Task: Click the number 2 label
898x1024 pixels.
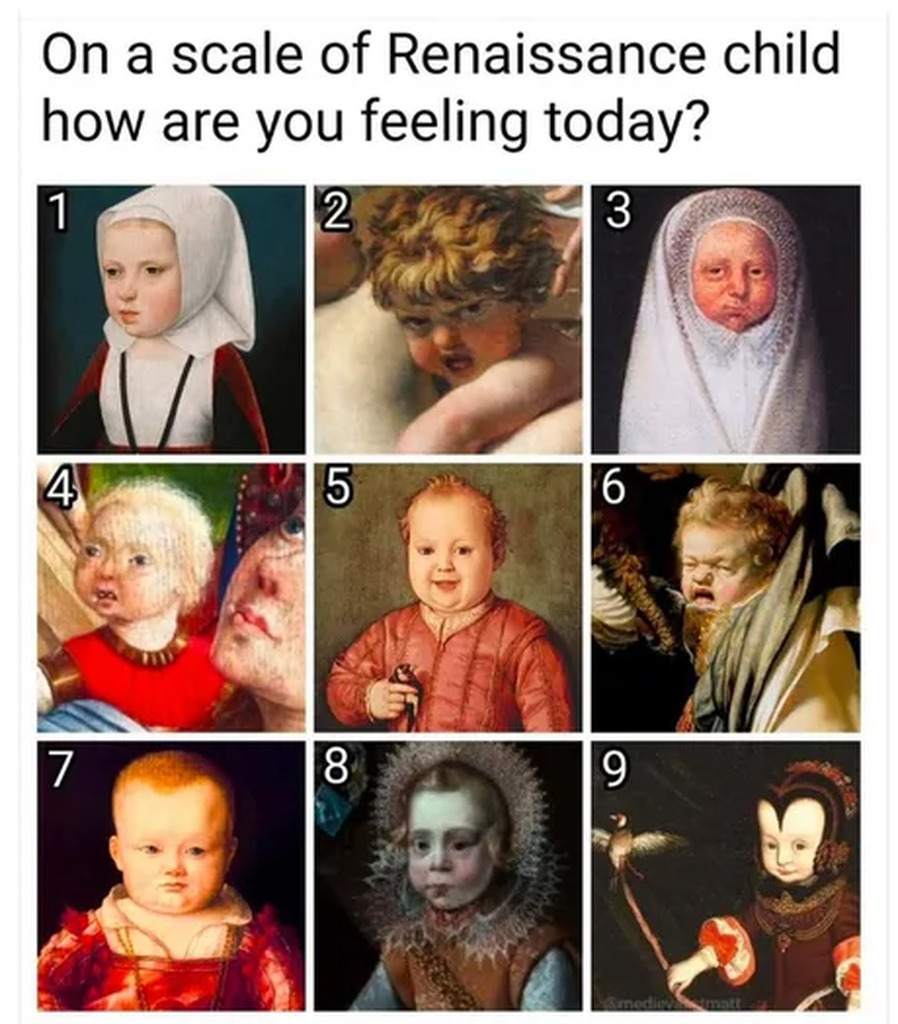Action: [335, 212]
